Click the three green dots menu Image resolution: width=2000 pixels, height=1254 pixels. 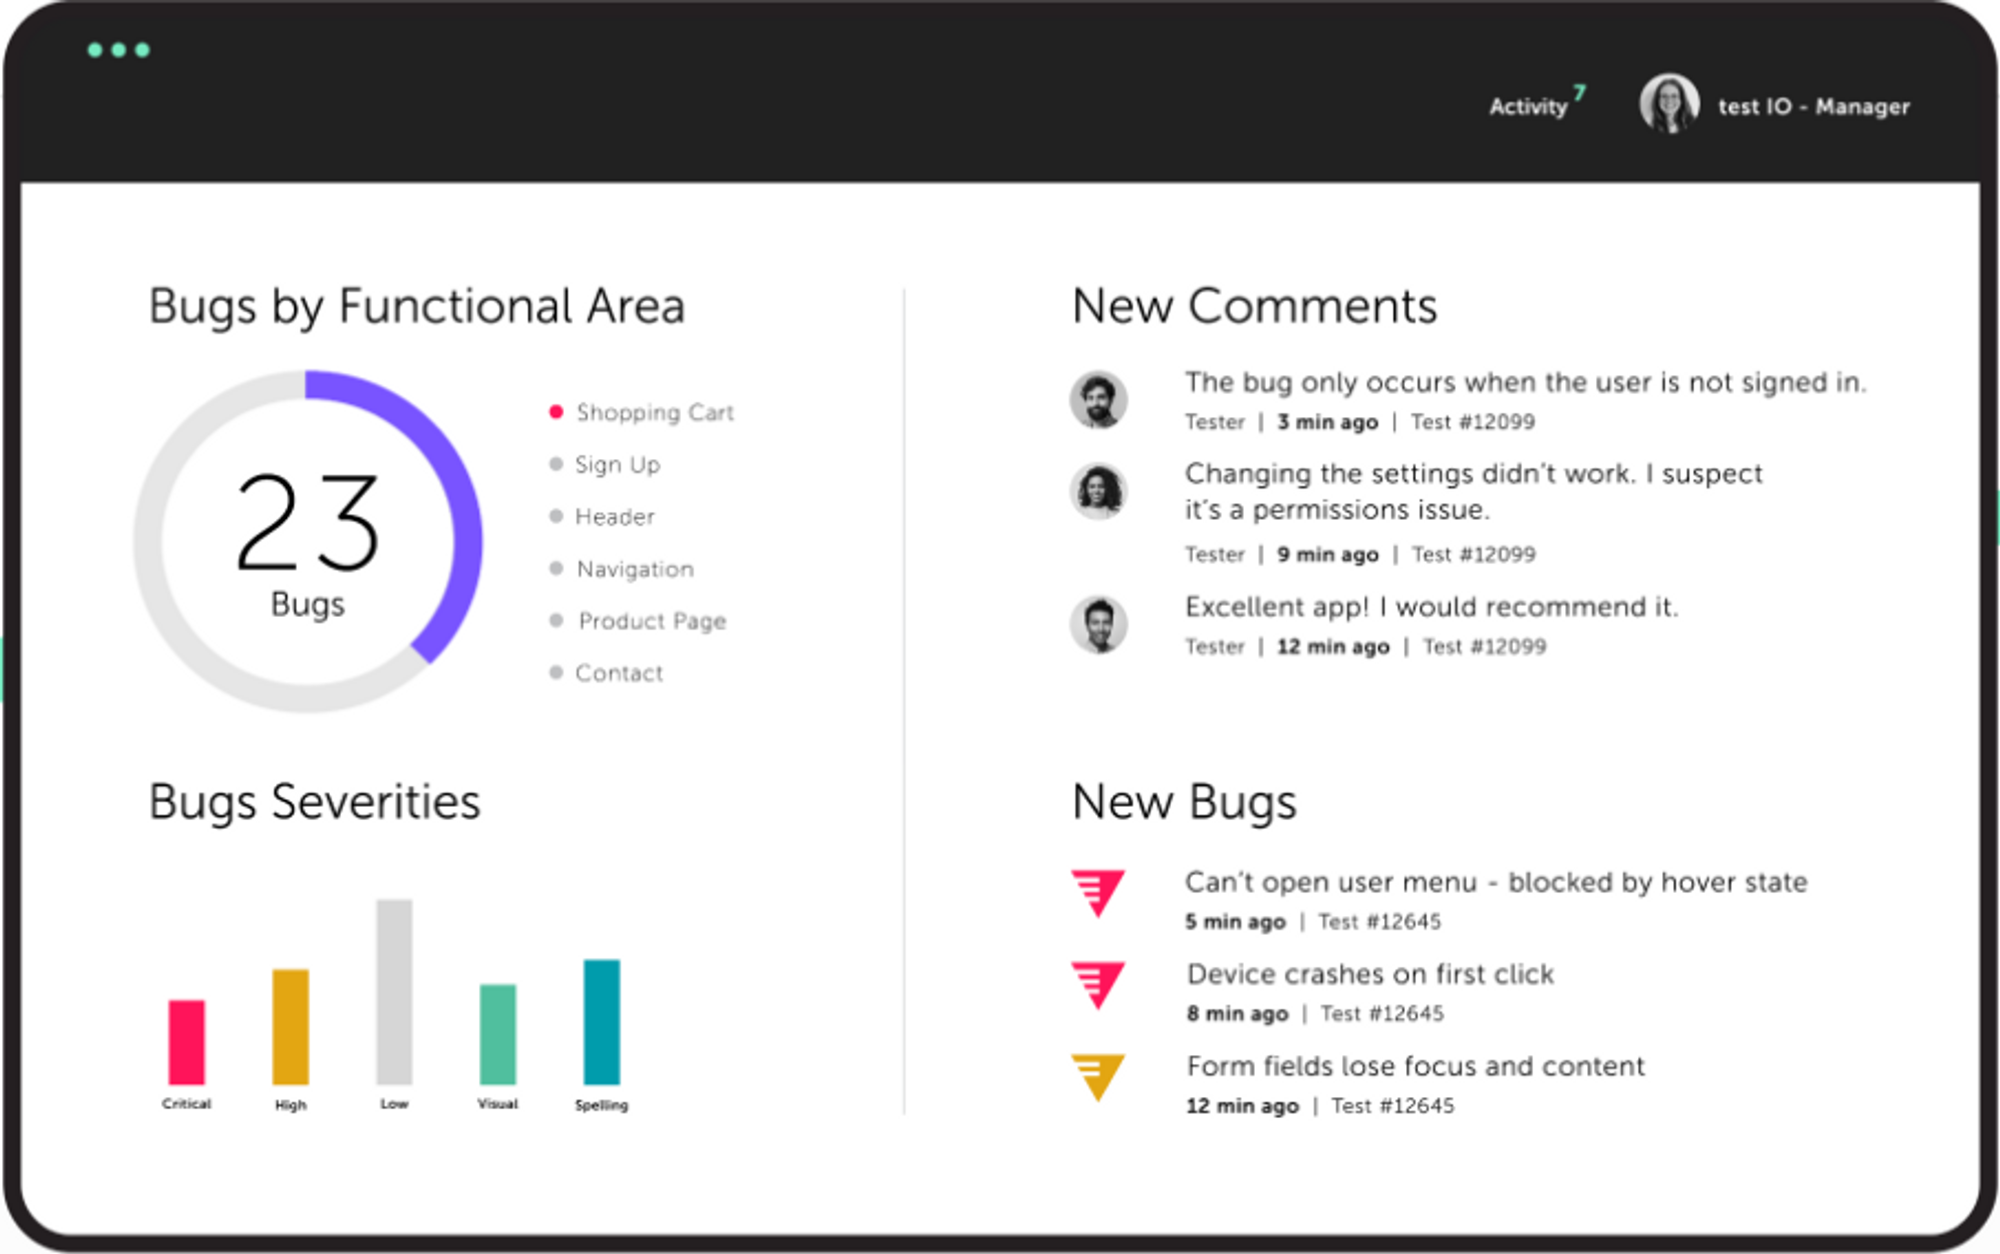[118, 50]
